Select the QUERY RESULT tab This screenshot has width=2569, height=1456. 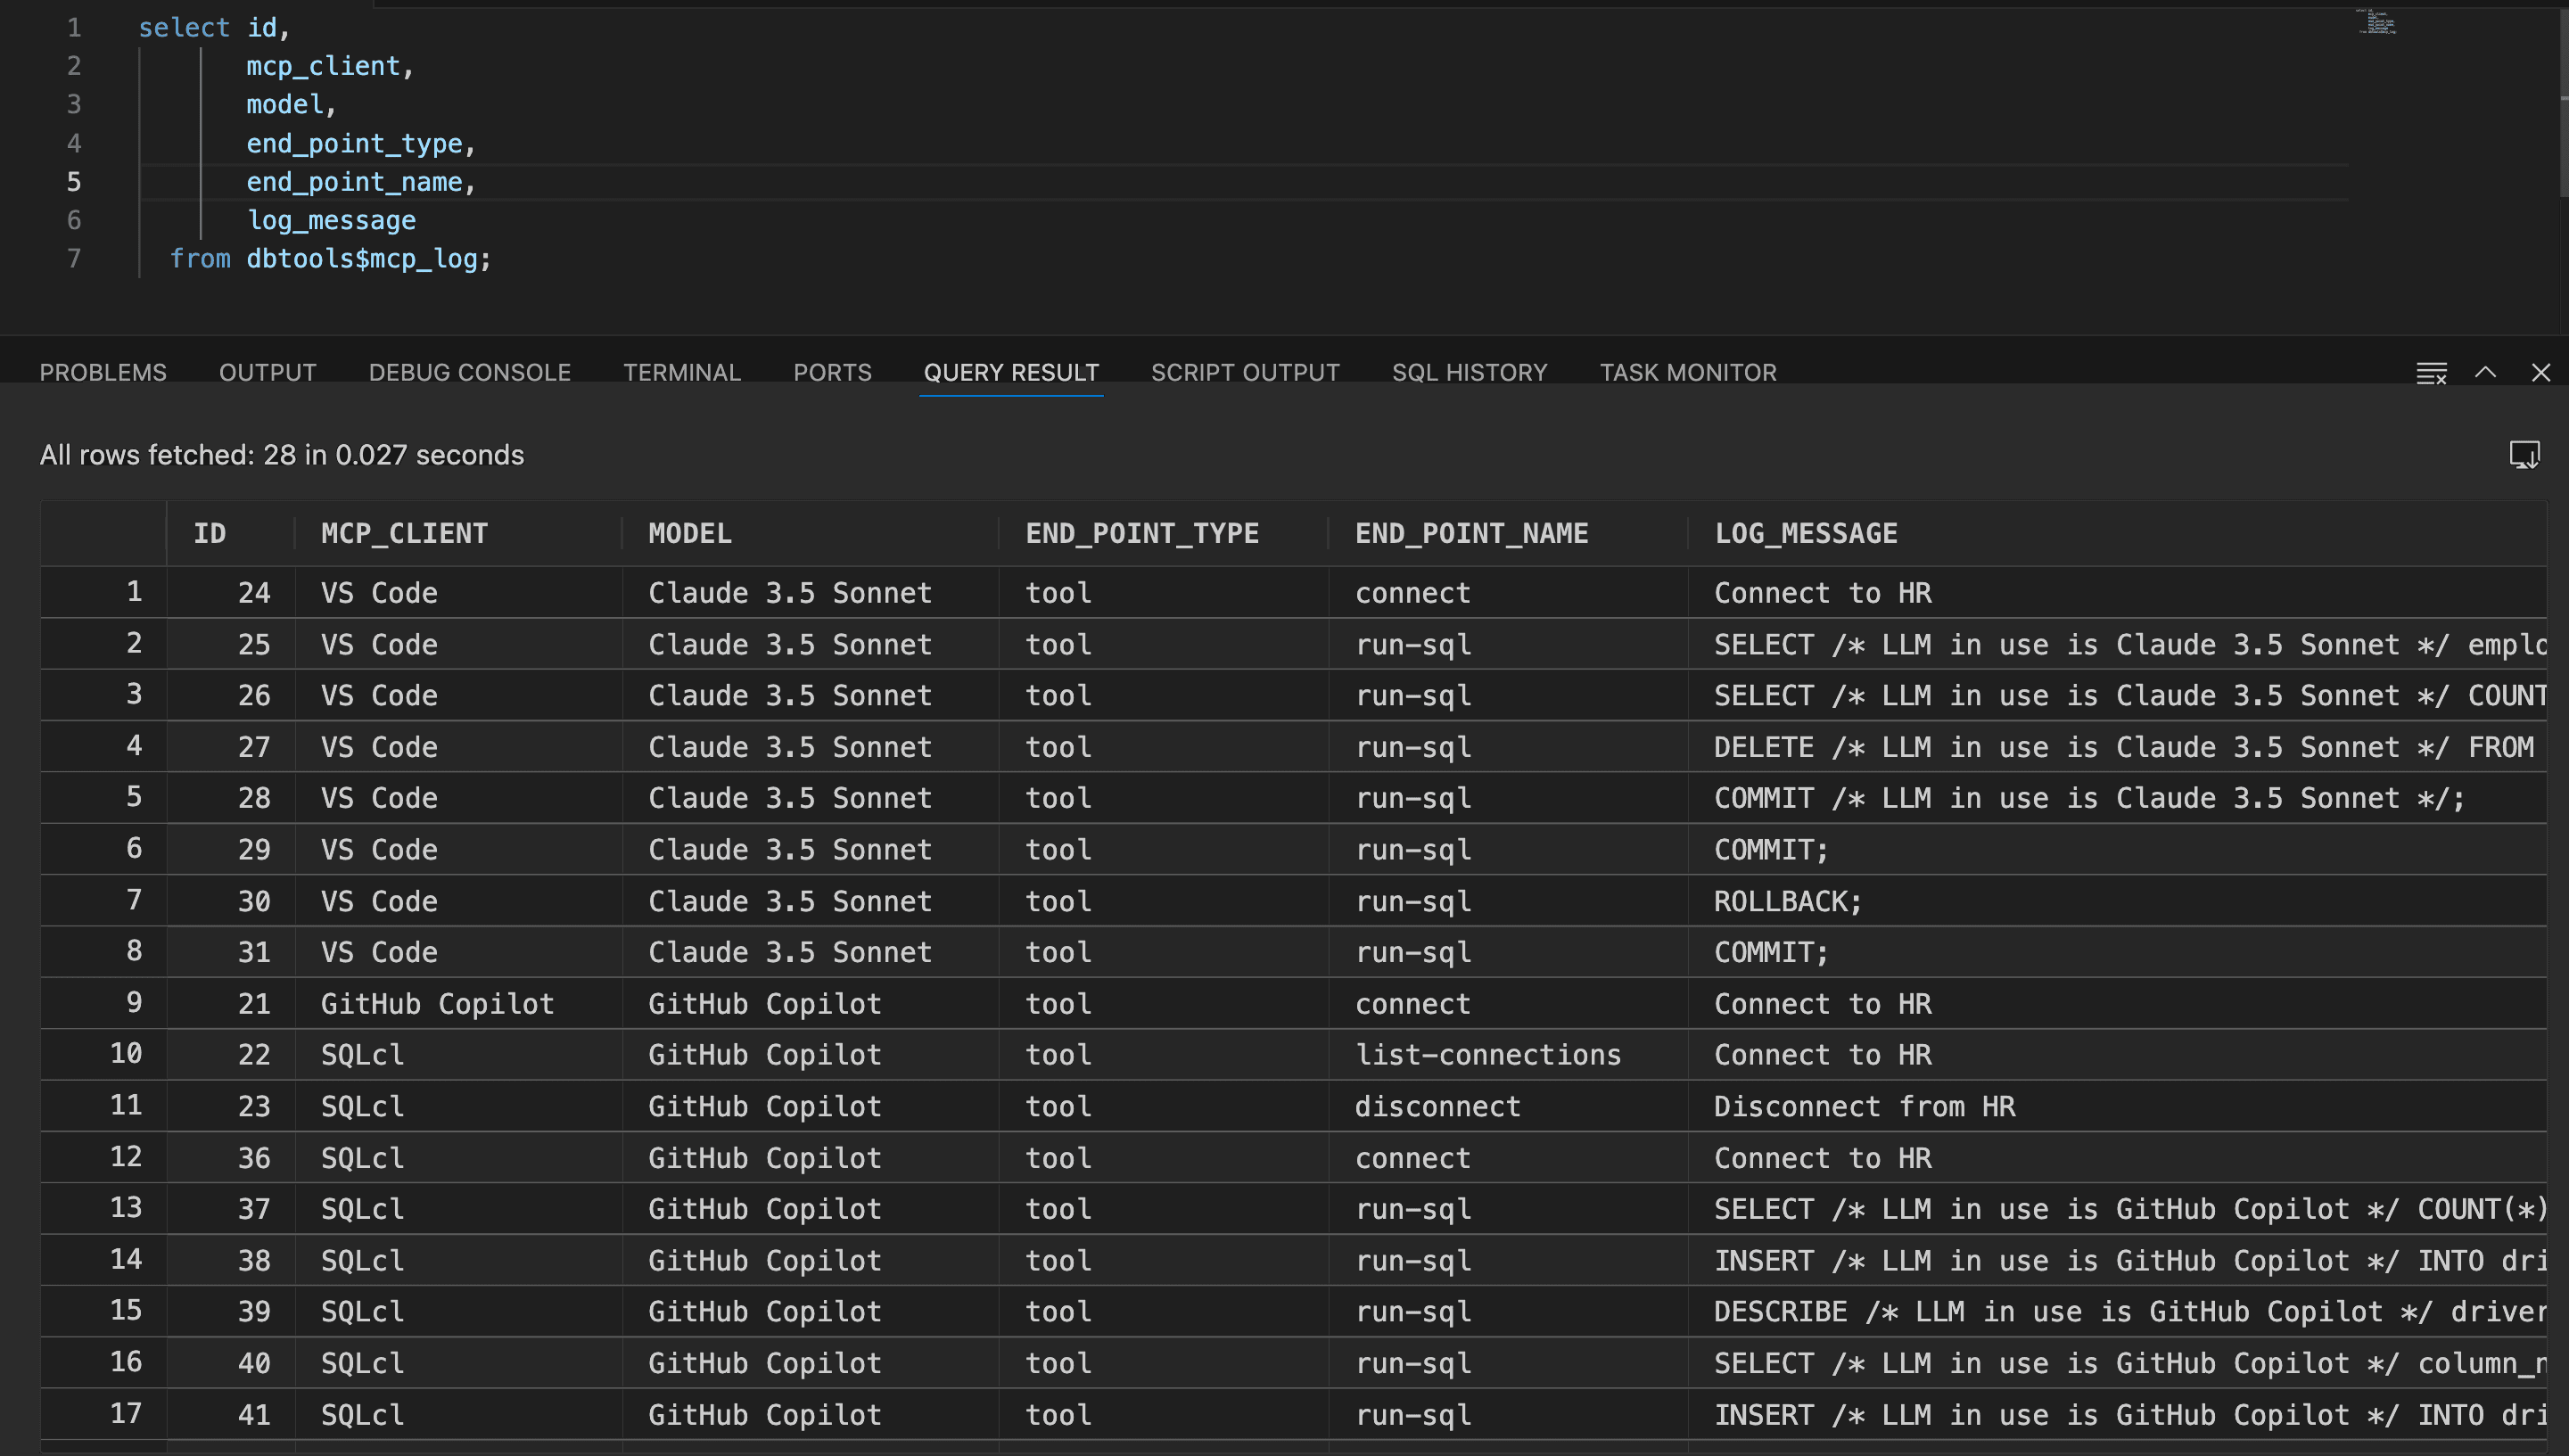(x=1011, y=372)
